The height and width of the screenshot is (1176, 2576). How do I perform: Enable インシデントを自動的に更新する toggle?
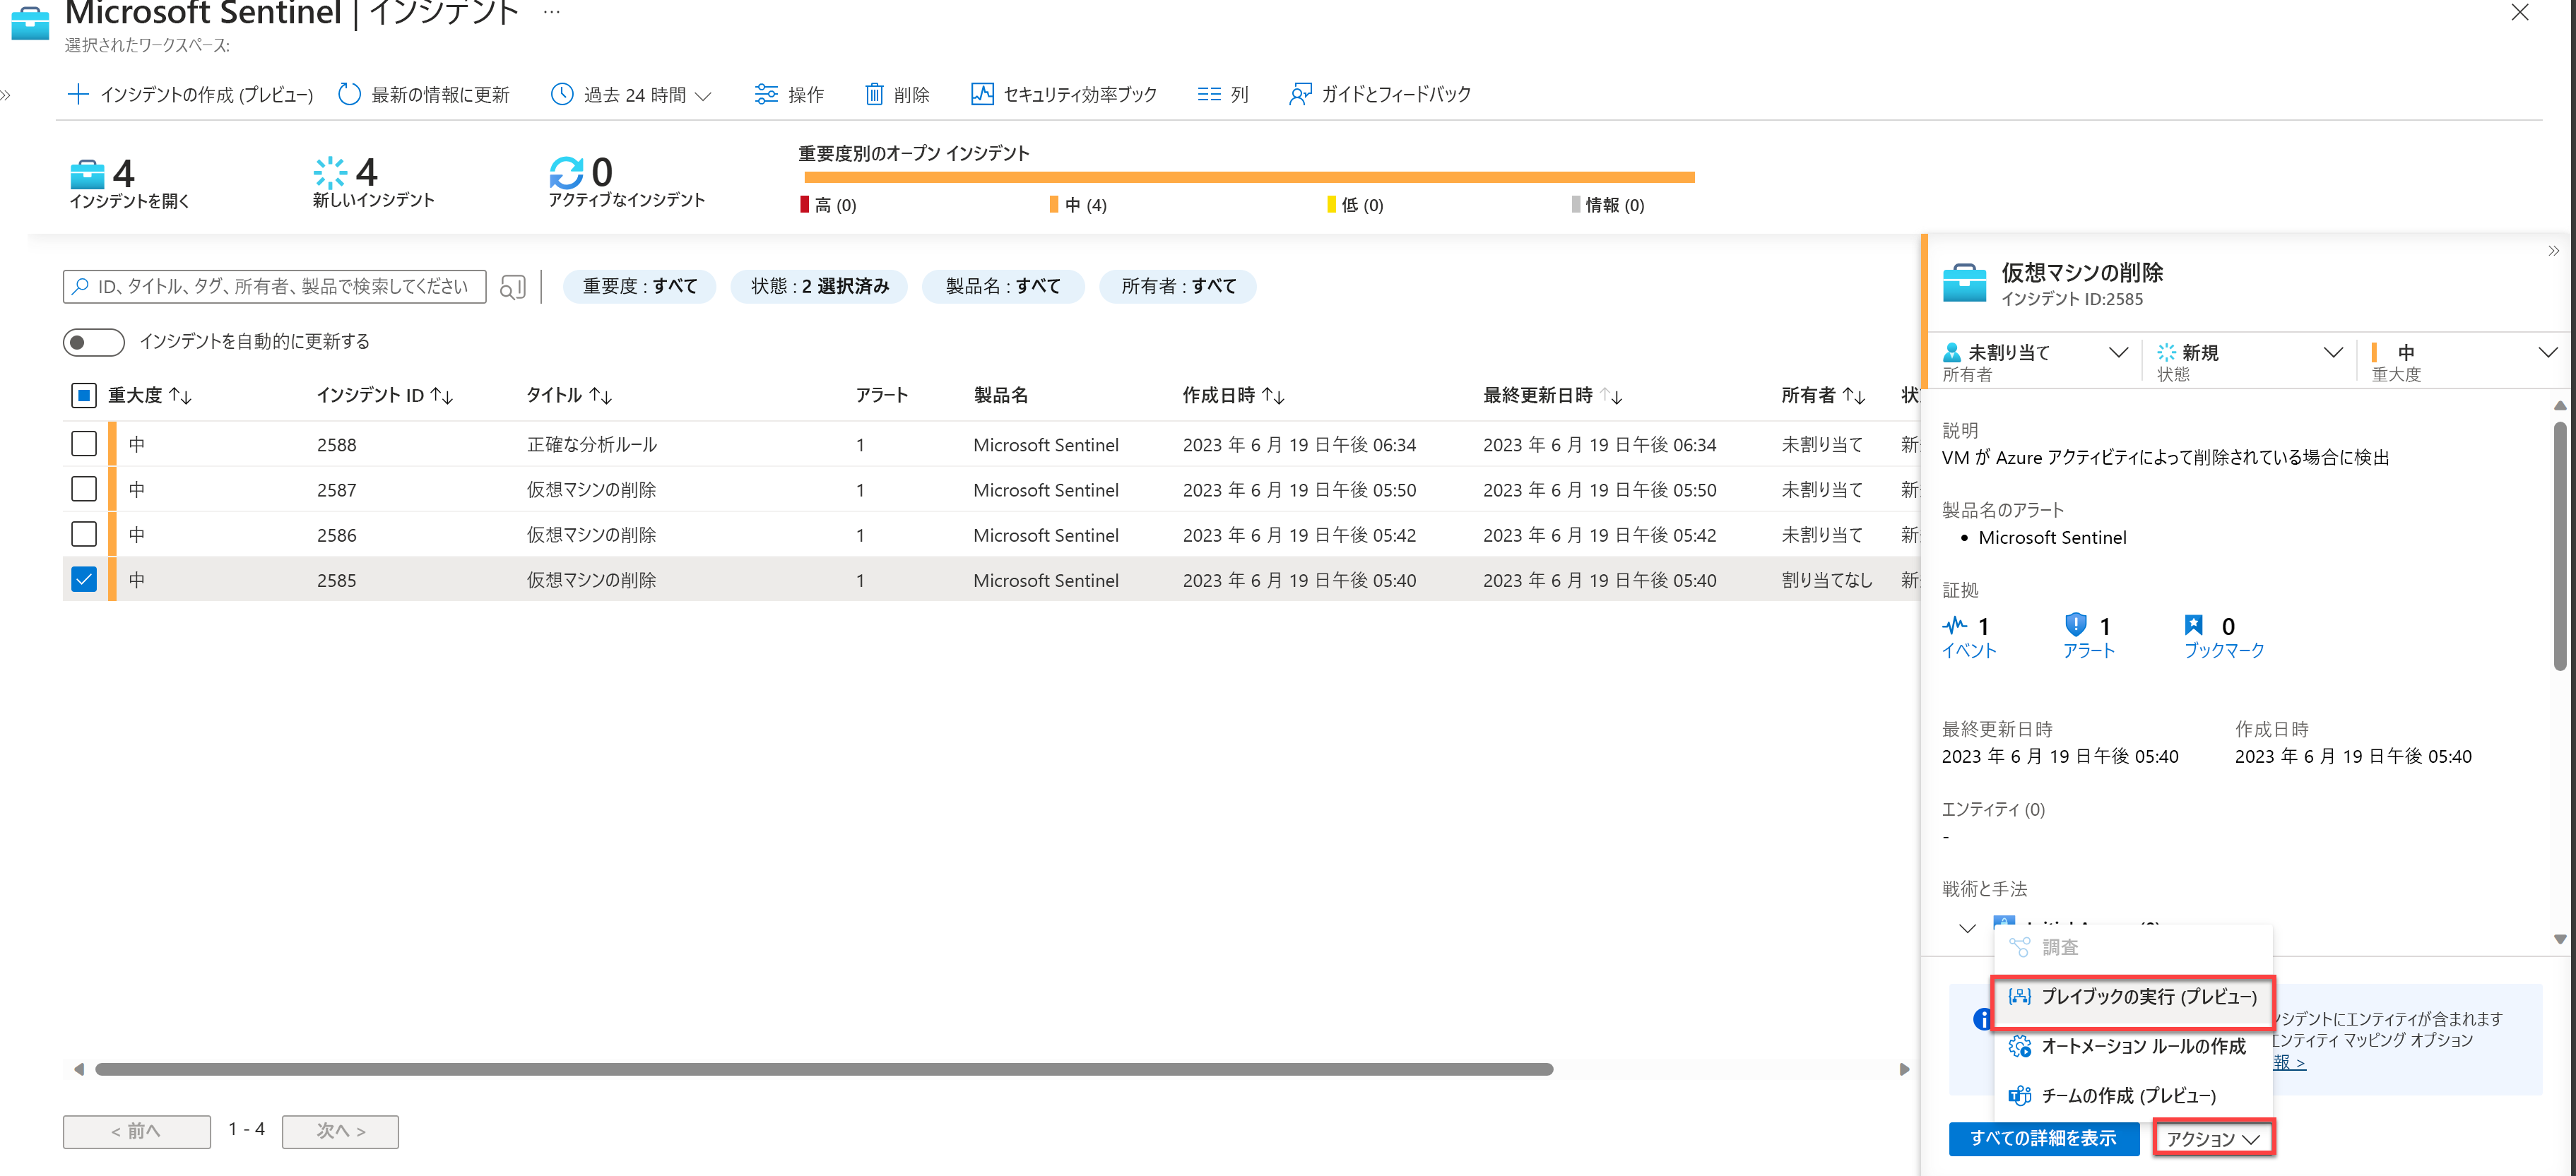click(93, 341)
